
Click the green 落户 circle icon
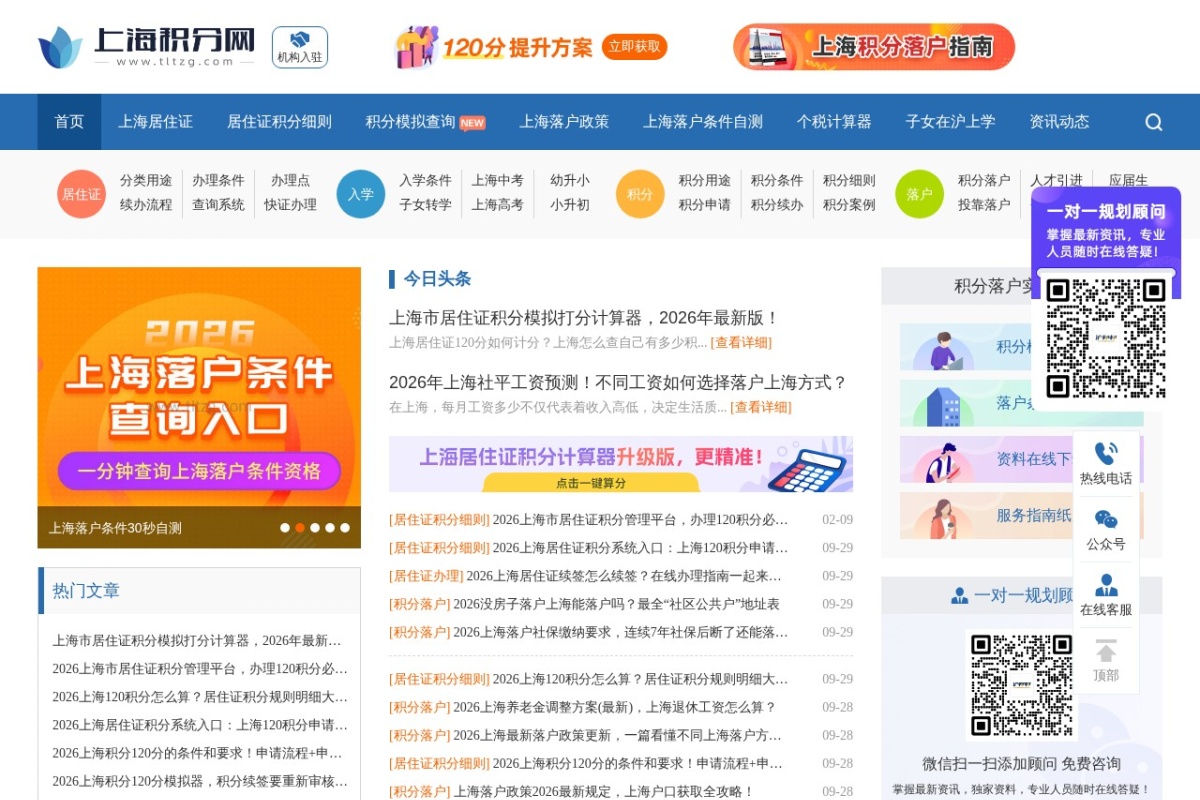919,194
